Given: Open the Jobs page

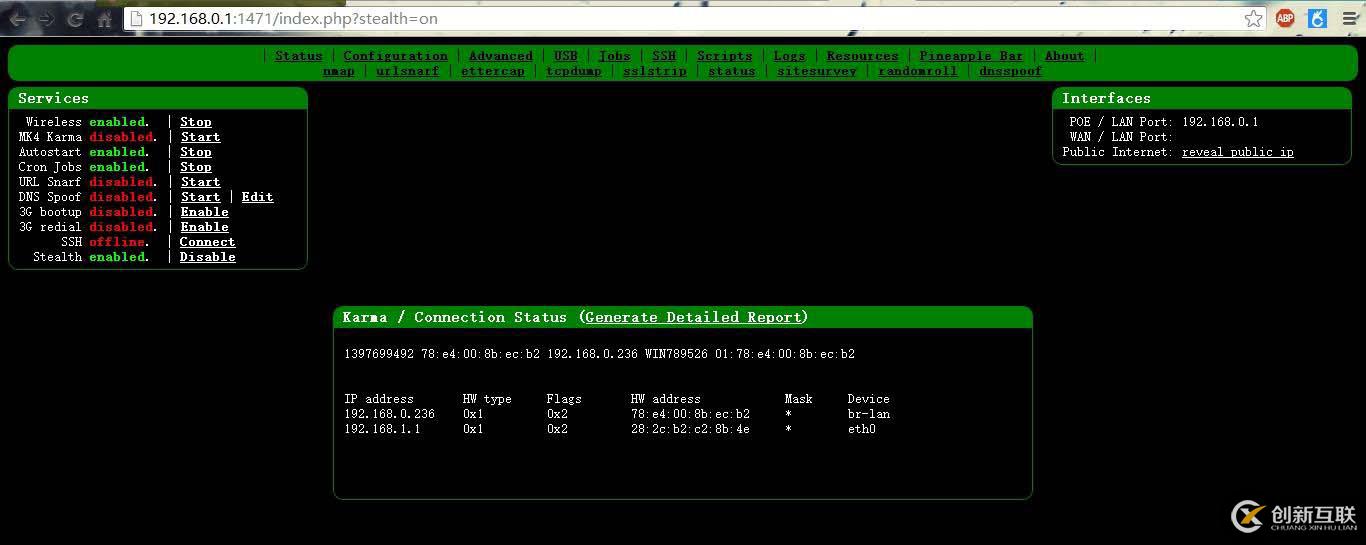Looking at the screenshot, I should pos(615,56).
